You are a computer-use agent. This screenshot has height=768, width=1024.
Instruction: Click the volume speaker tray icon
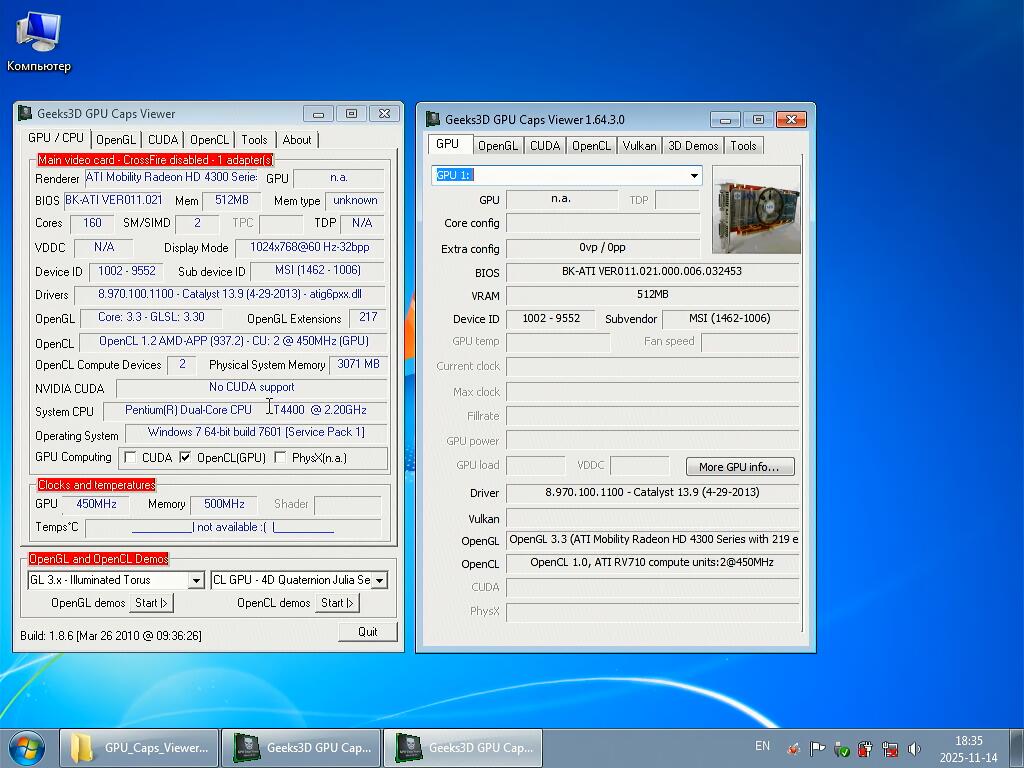click(914, 748)
